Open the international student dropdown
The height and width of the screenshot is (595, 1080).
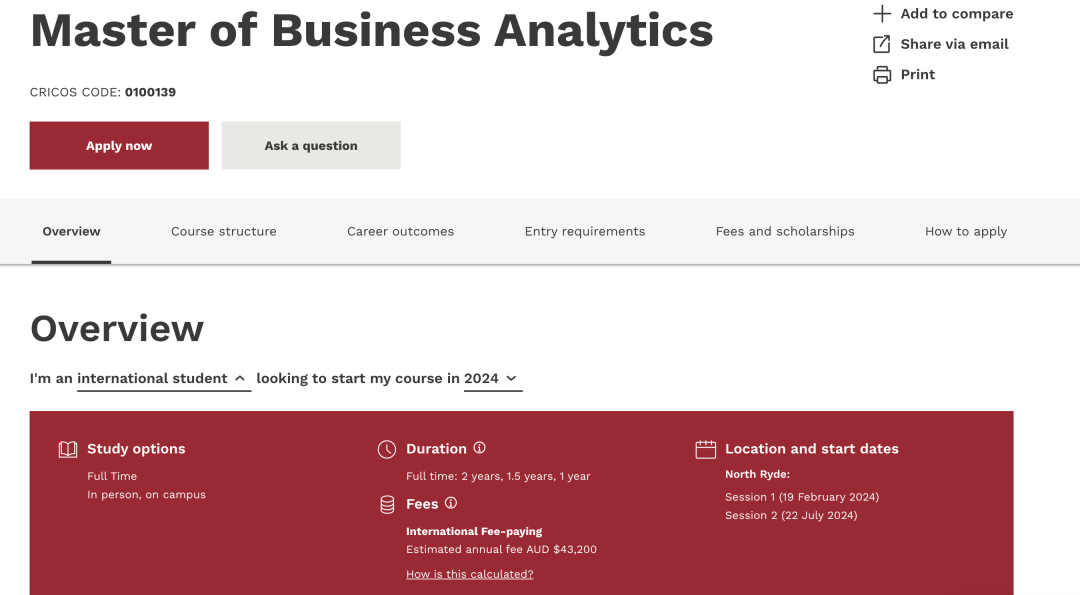coord(163,378)
